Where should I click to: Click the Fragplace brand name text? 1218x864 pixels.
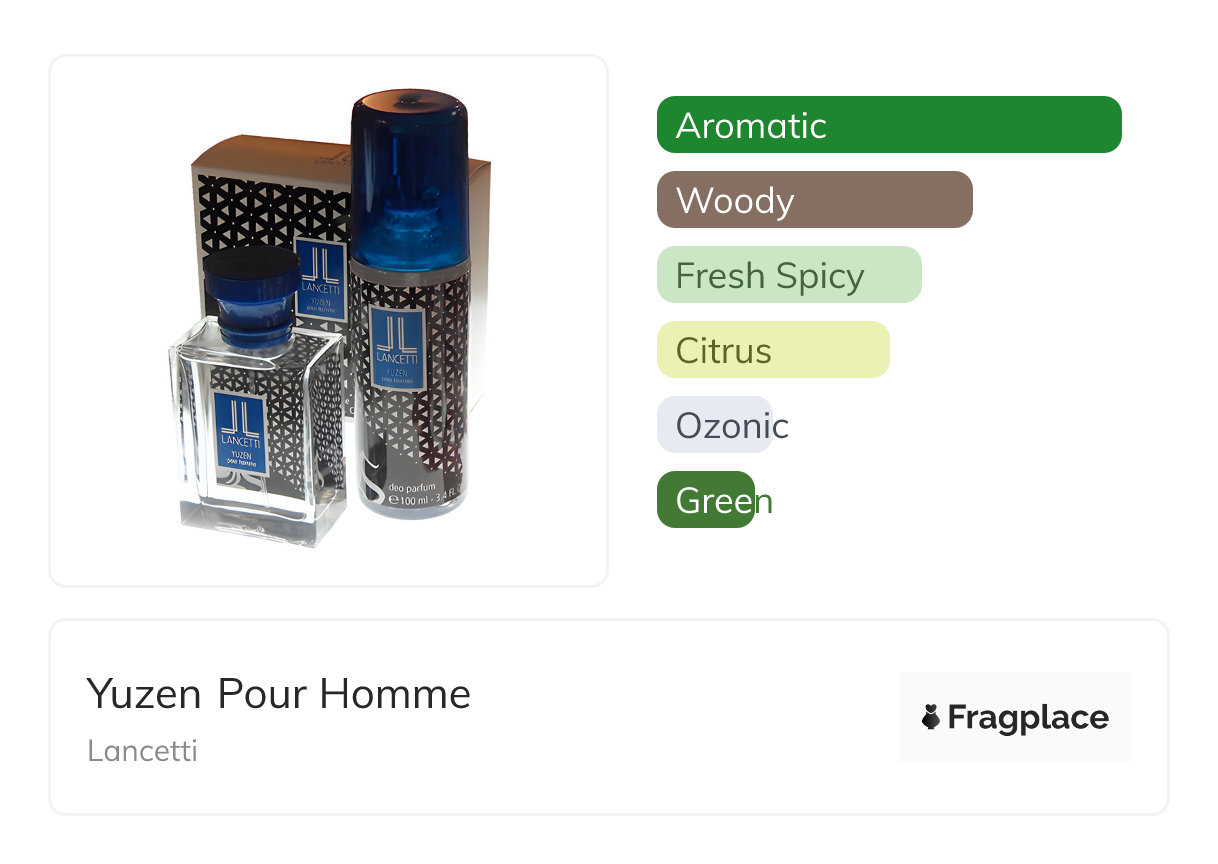(1028, 717)
